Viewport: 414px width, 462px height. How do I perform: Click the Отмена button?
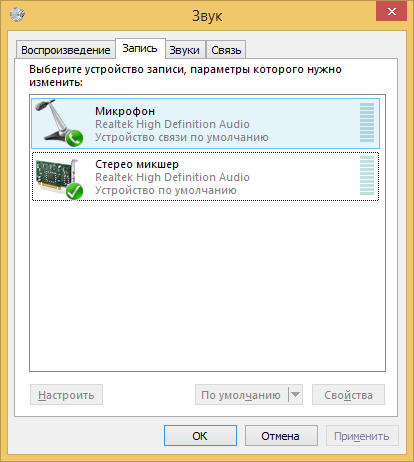(281, 436)
